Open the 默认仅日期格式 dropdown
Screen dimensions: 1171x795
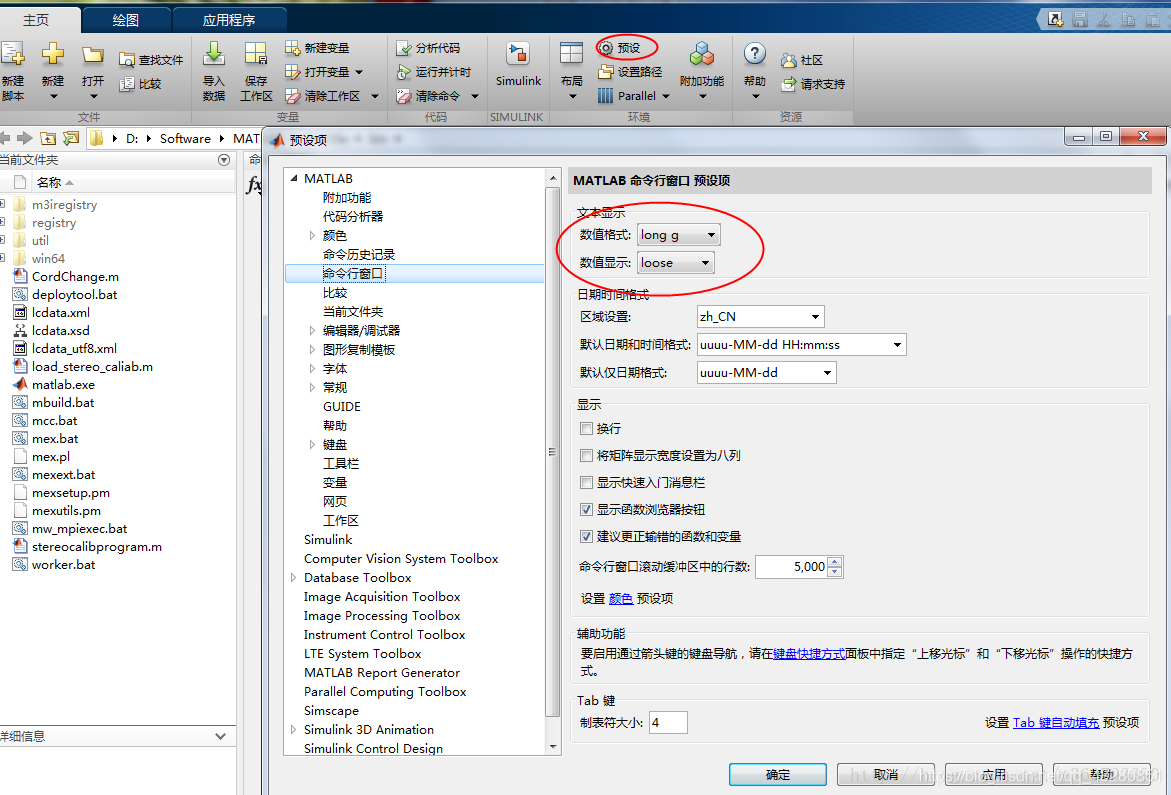766,372
